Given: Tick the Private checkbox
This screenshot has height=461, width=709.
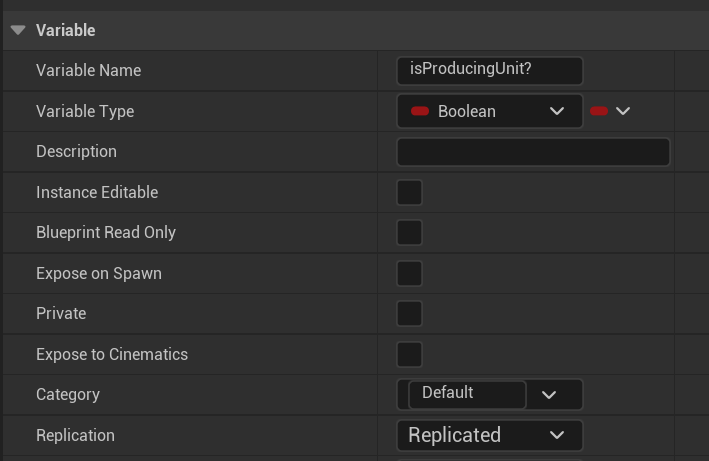Looking at the screenshot, I should (x=410, y=314).
